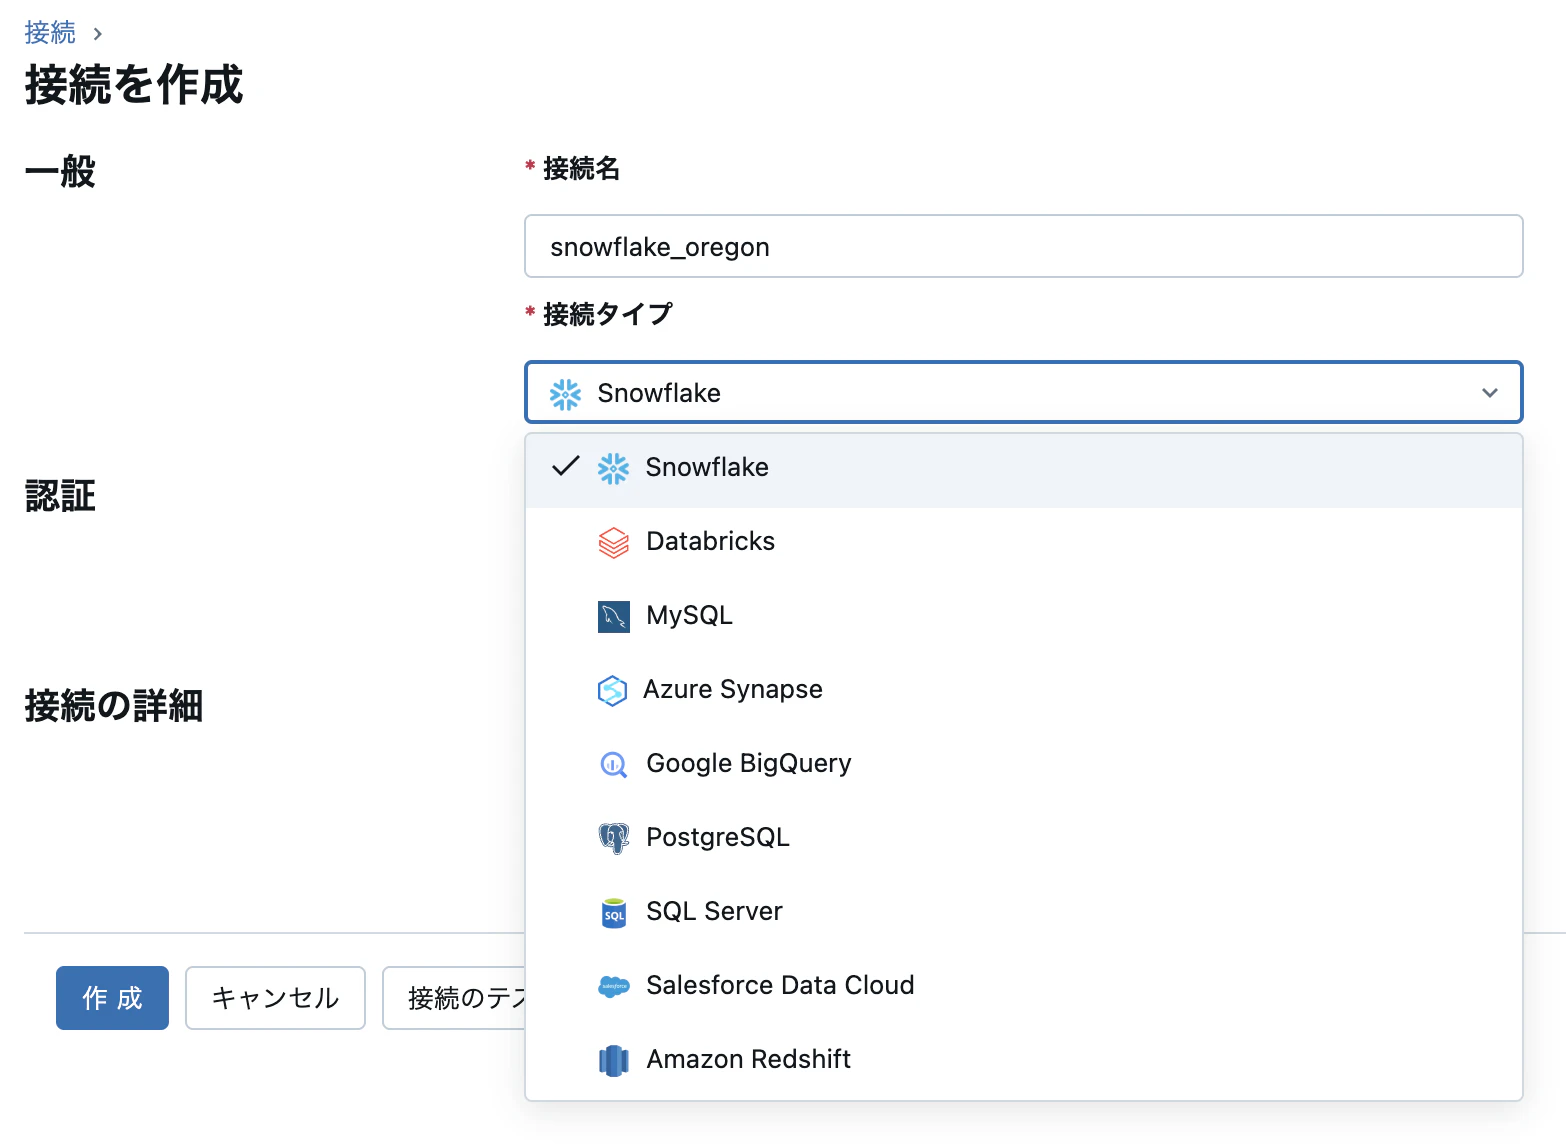This screenshot has width=1566, height=1148.
Task: Pick SQL Server from the list
Action: tap(1023, 912)
